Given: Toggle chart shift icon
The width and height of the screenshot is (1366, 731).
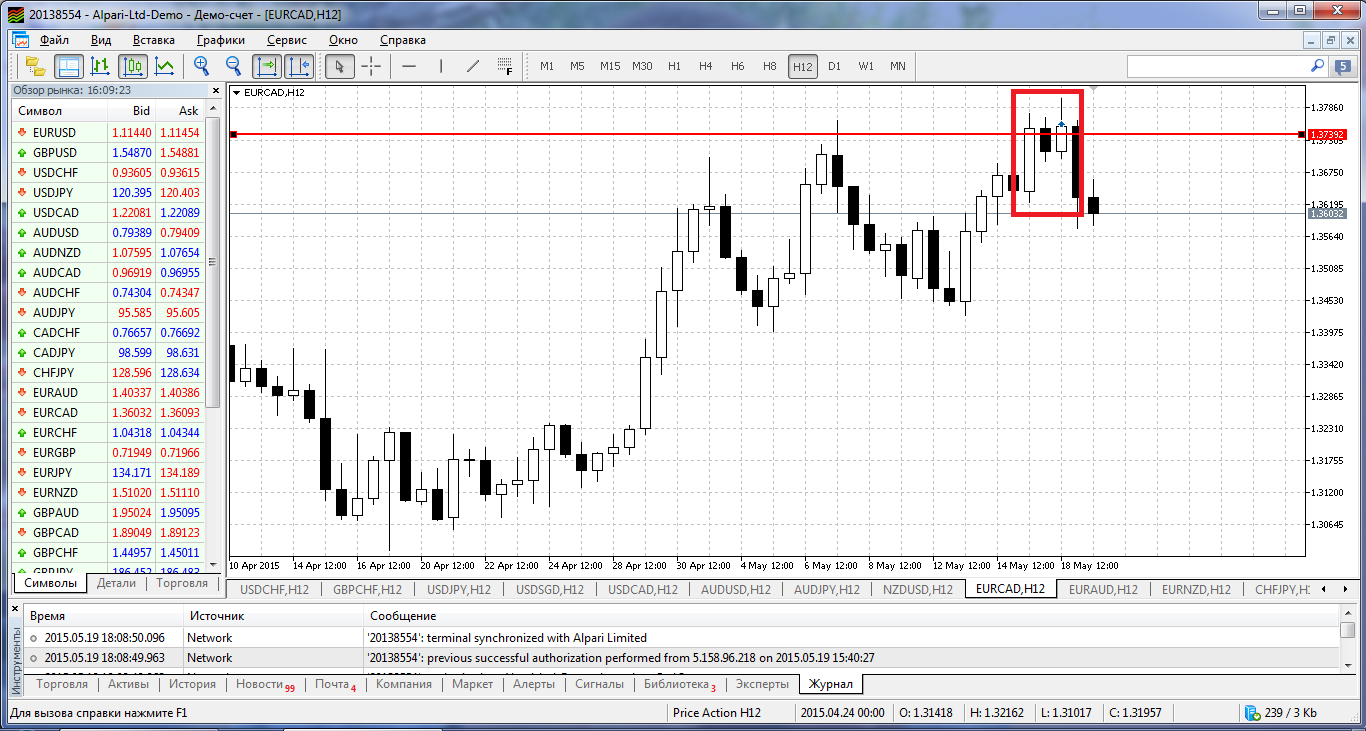Looking at the screenshot, I should (298, 67).
